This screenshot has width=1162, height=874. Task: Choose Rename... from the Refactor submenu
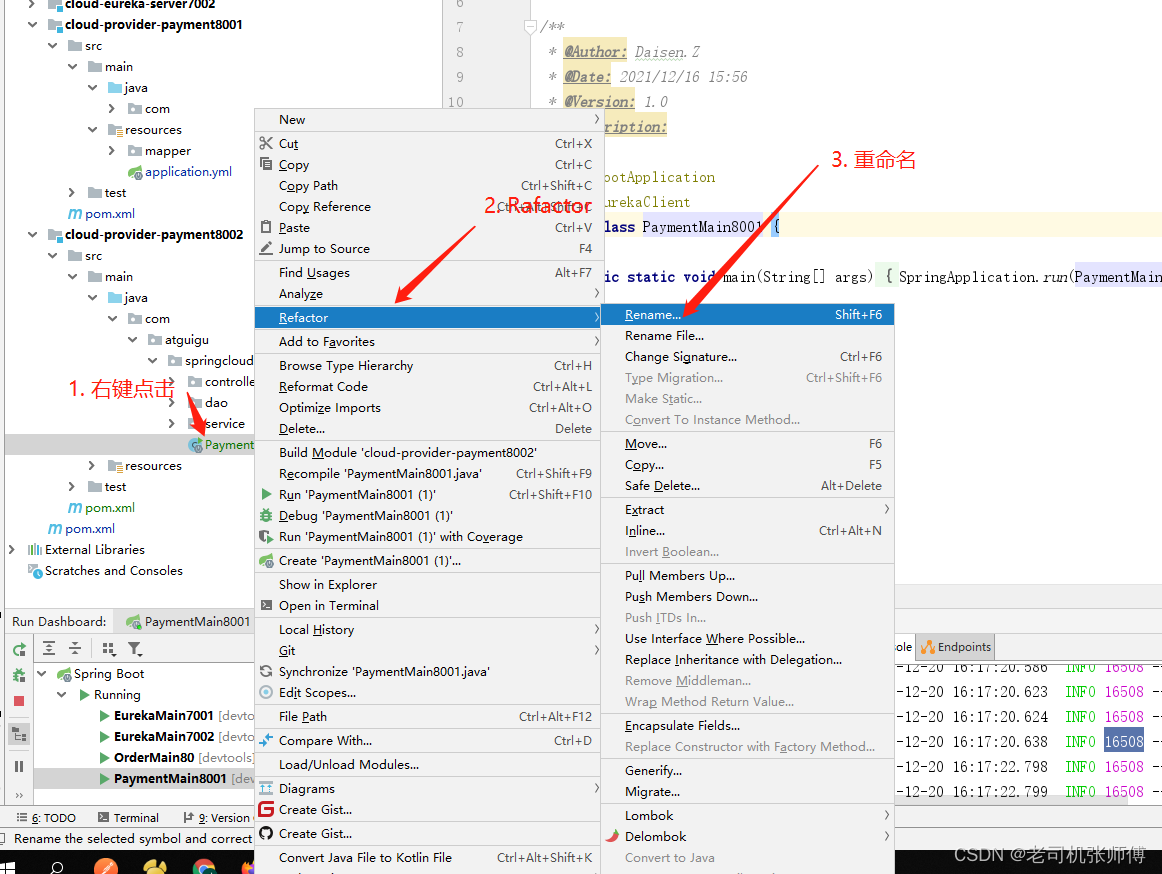pyautogui.click(x=747, y=314)
